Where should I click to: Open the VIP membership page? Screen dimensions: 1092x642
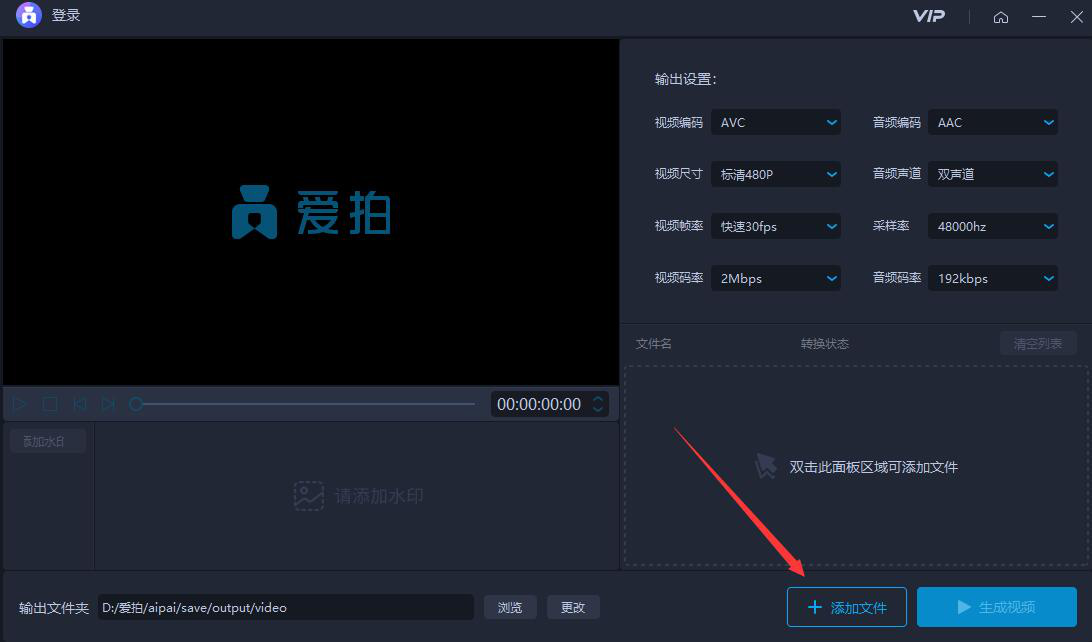click(929, 16)
